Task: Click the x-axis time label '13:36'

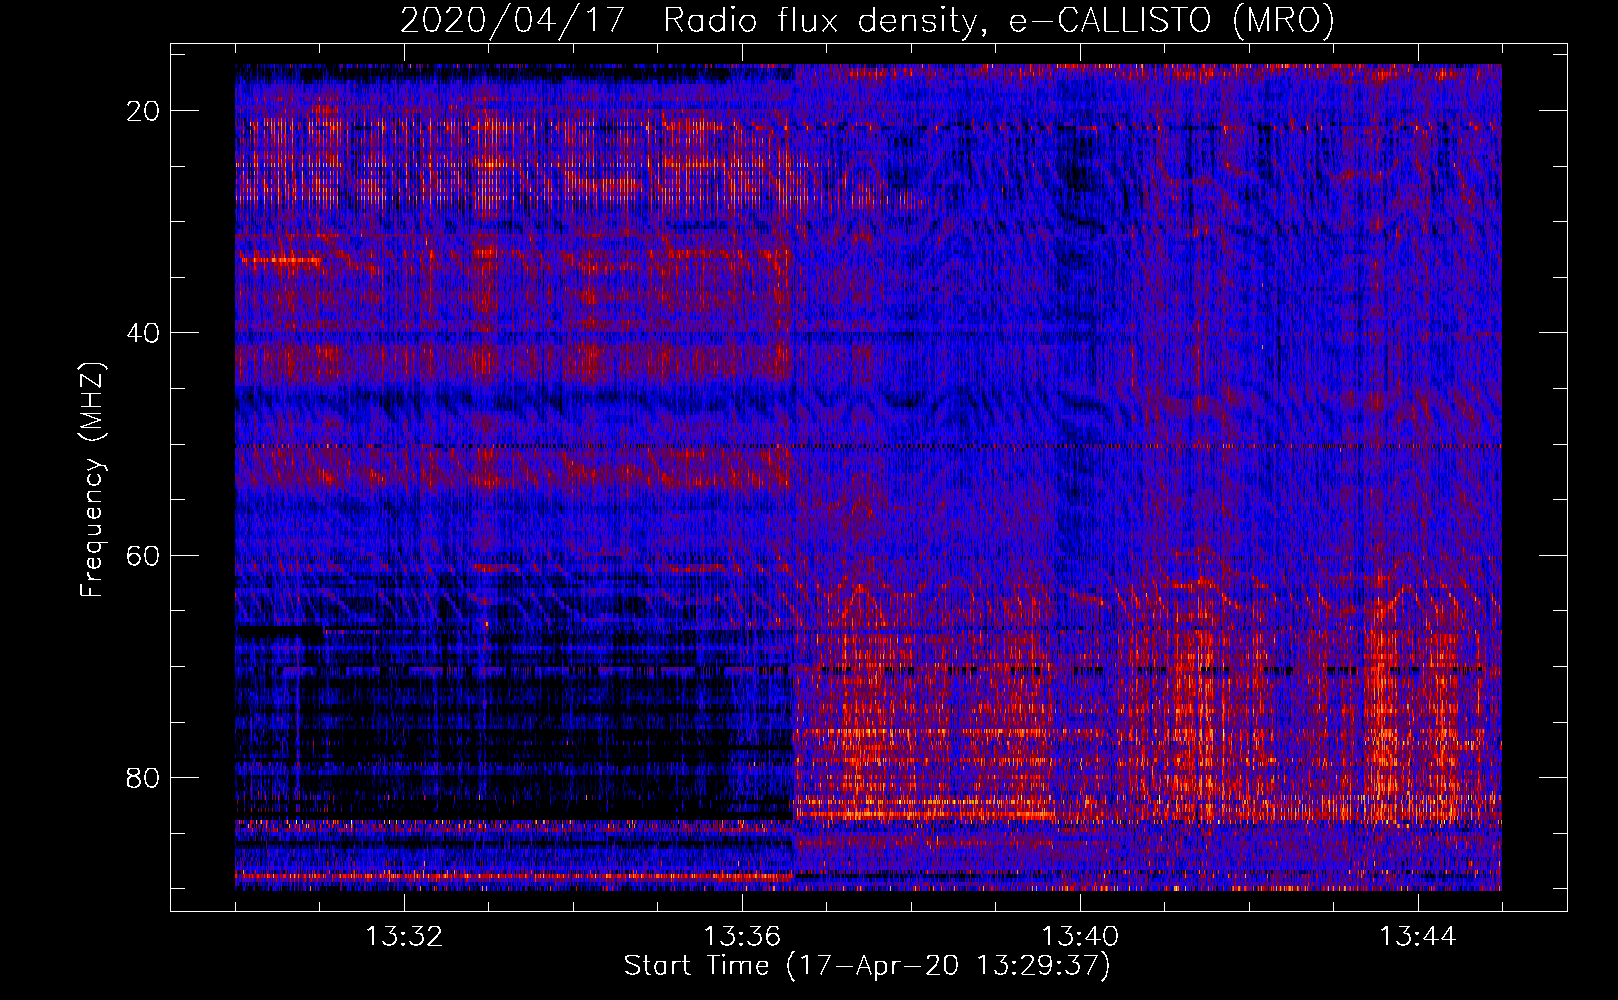Action: [x=742, y=937]
